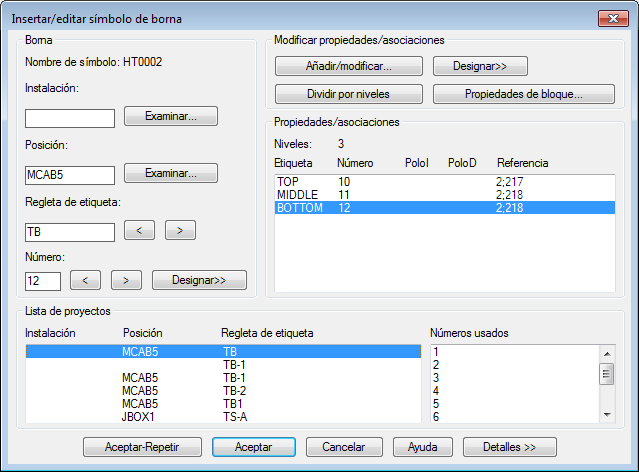Screen dimensions: 639x472
Task: Click reference 2;217 in TOP row
Action: point(509,182)
